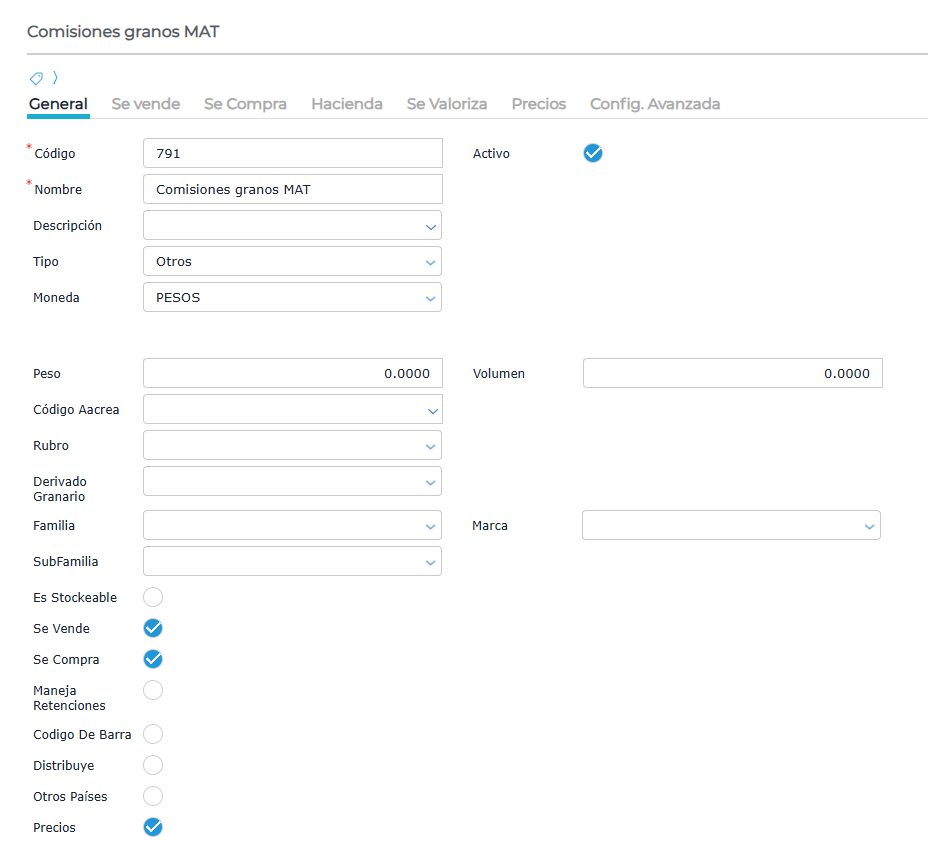Toggle the Activo checkbox

pos(593,153)
